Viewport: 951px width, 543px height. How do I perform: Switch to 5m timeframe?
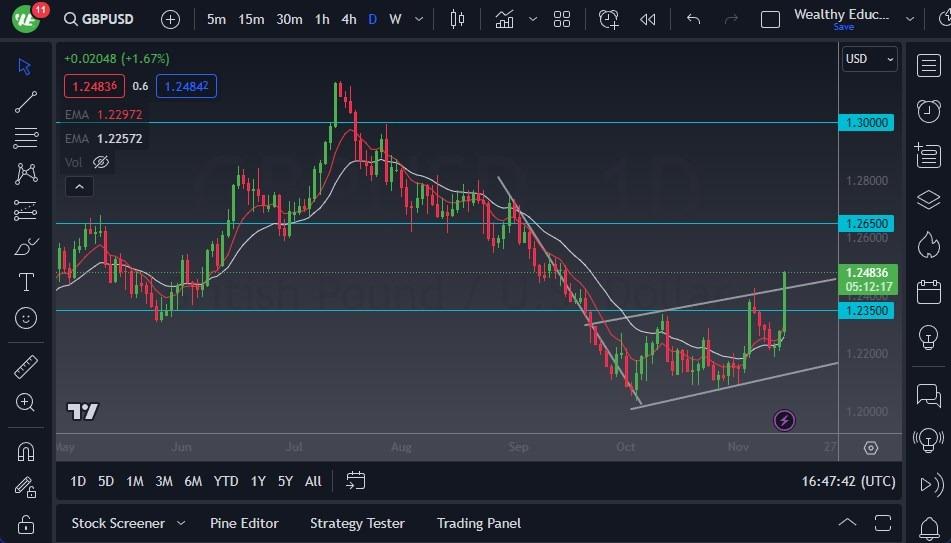tap(216, 19)
